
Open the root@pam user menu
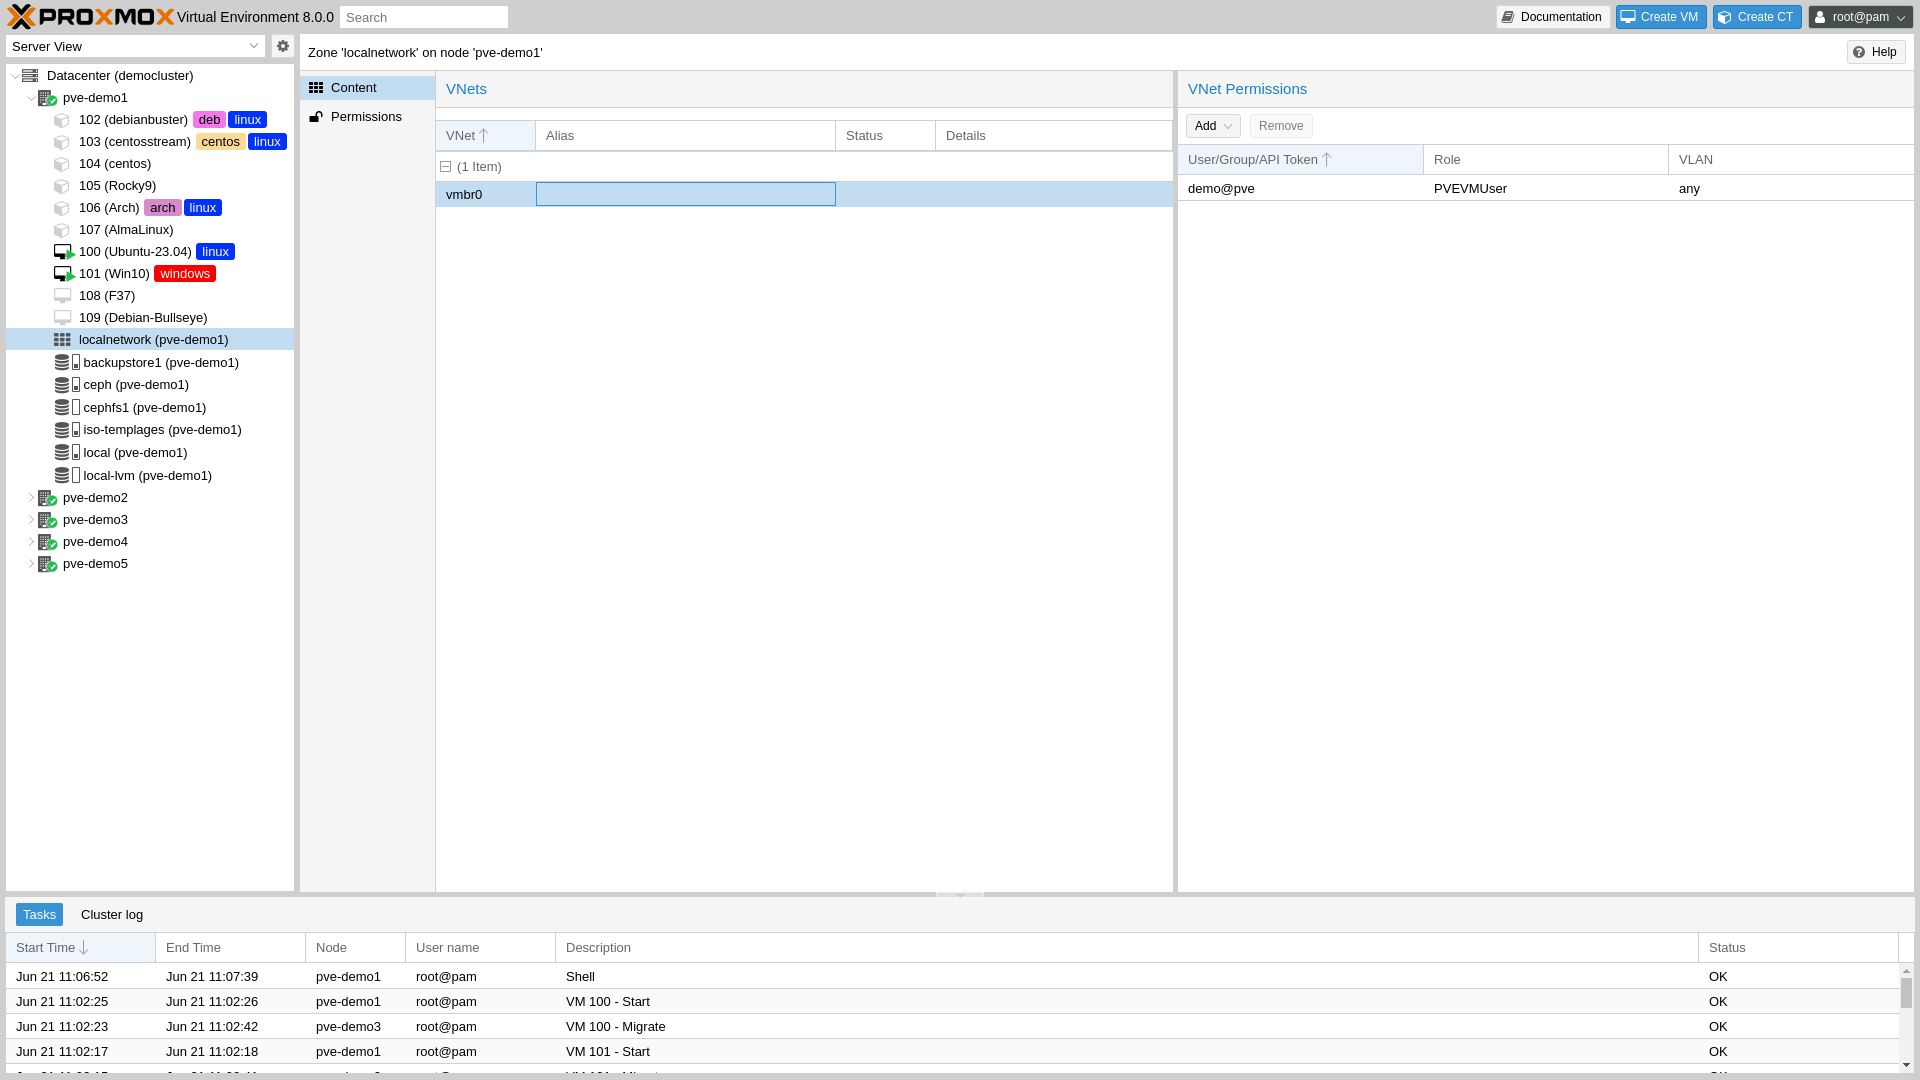pos(1860,17)
